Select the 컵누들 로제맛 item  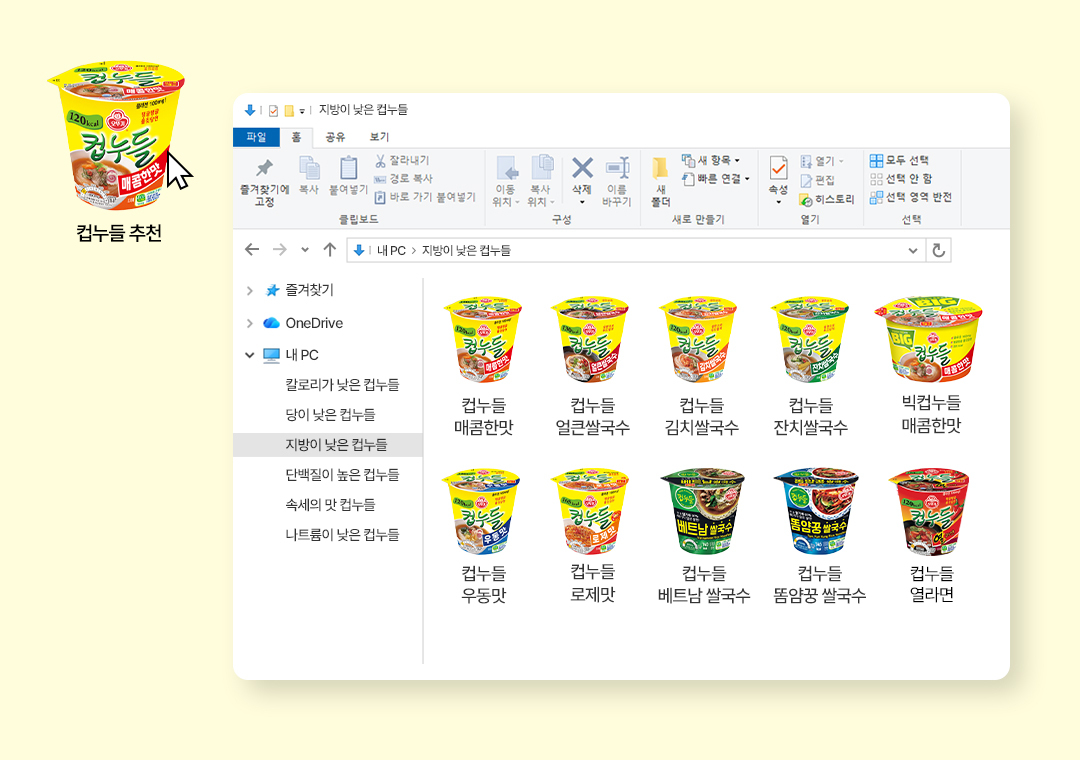592,537
